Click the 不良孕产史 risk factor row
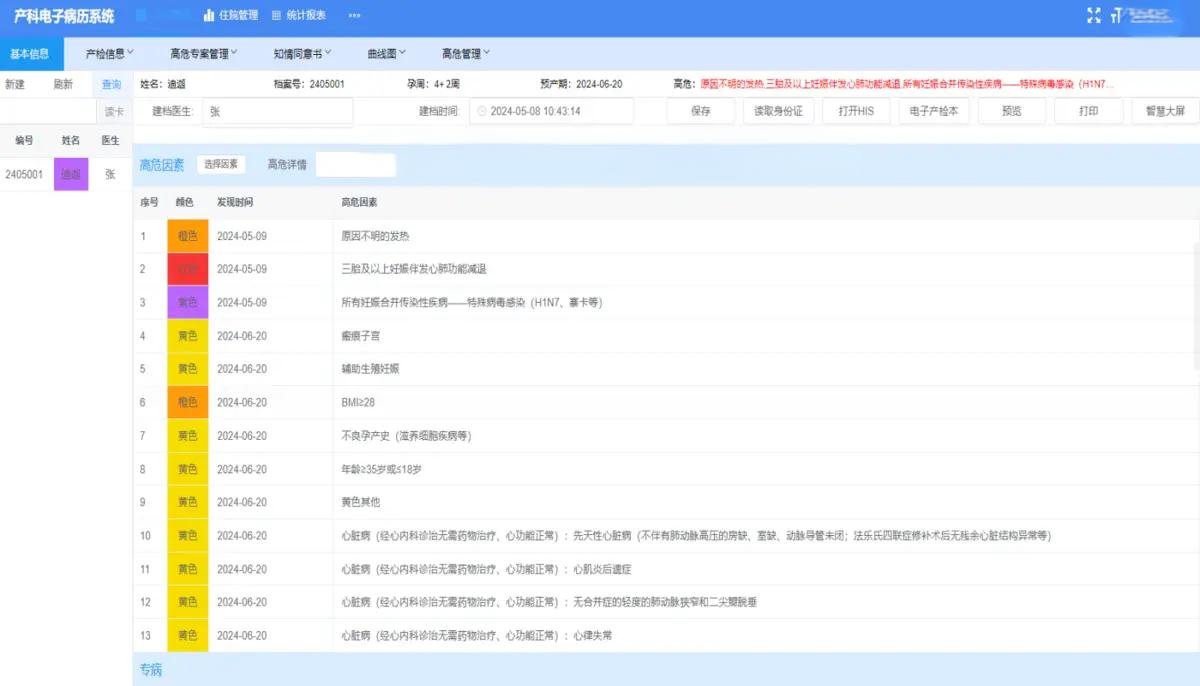This screenshot has width=1200, height=686. (x=666, y=436)
